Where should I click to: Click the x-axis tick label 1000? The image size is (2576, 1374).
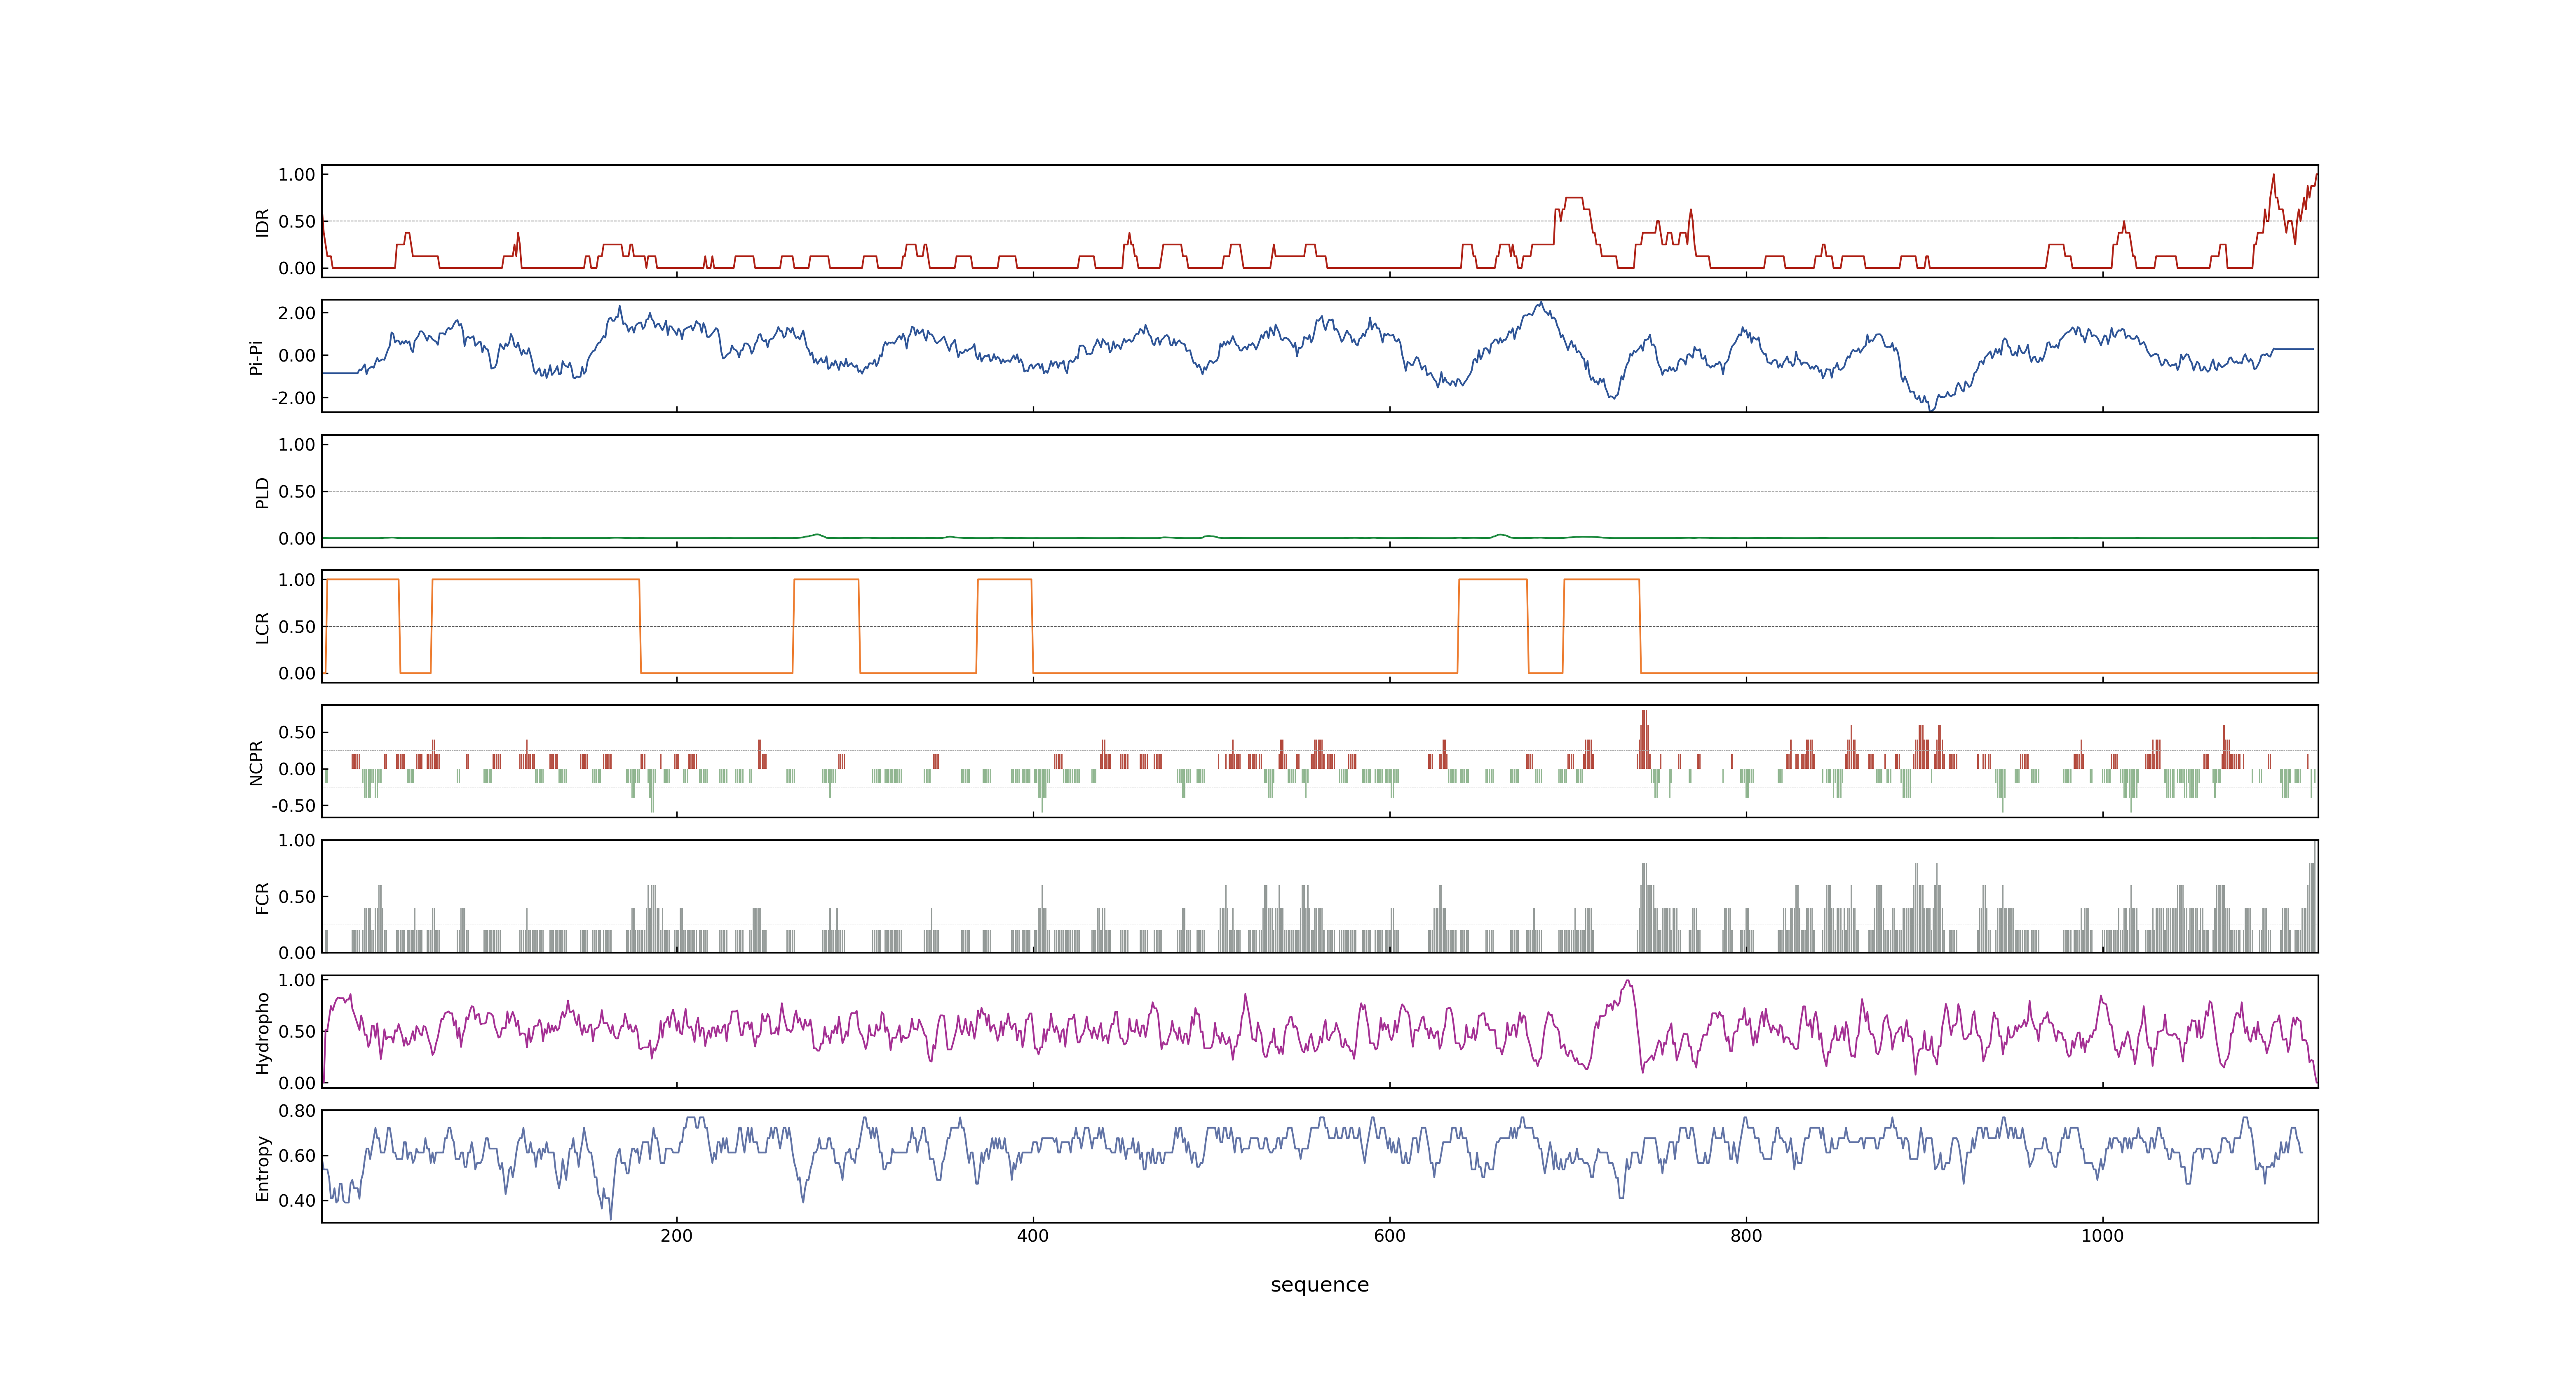pos(2102,1236)
